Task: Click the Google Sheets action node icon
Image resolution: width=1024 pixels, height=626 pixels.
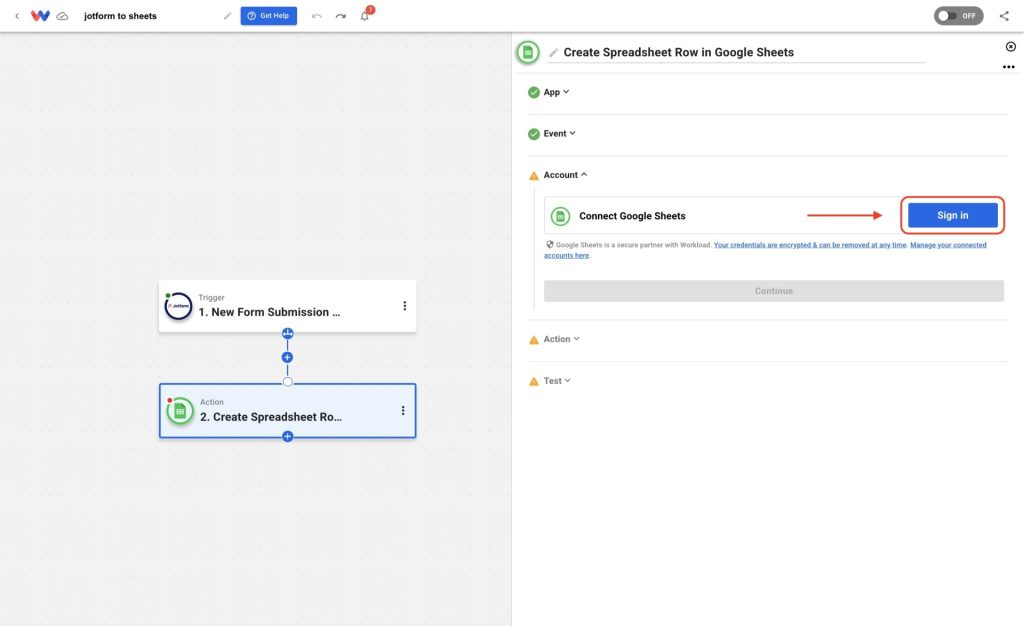Action: pyautogui.click(x=180, y=411)
